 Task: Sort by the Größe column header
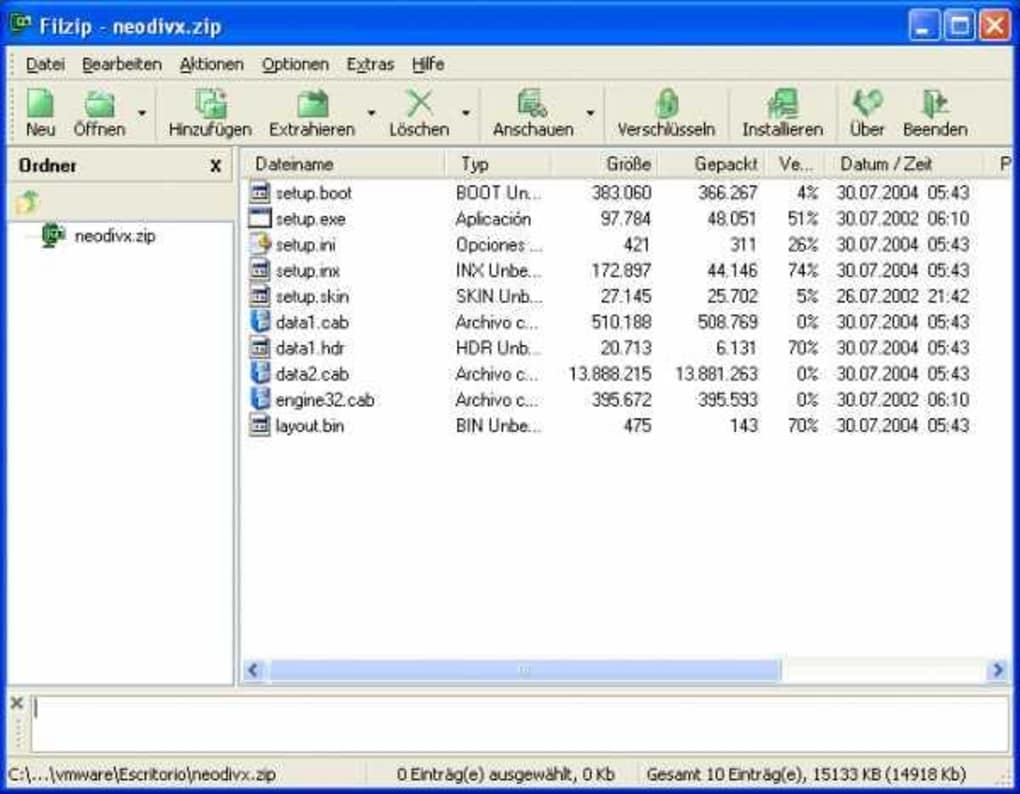pyautogui.click(x=604, y=164)
